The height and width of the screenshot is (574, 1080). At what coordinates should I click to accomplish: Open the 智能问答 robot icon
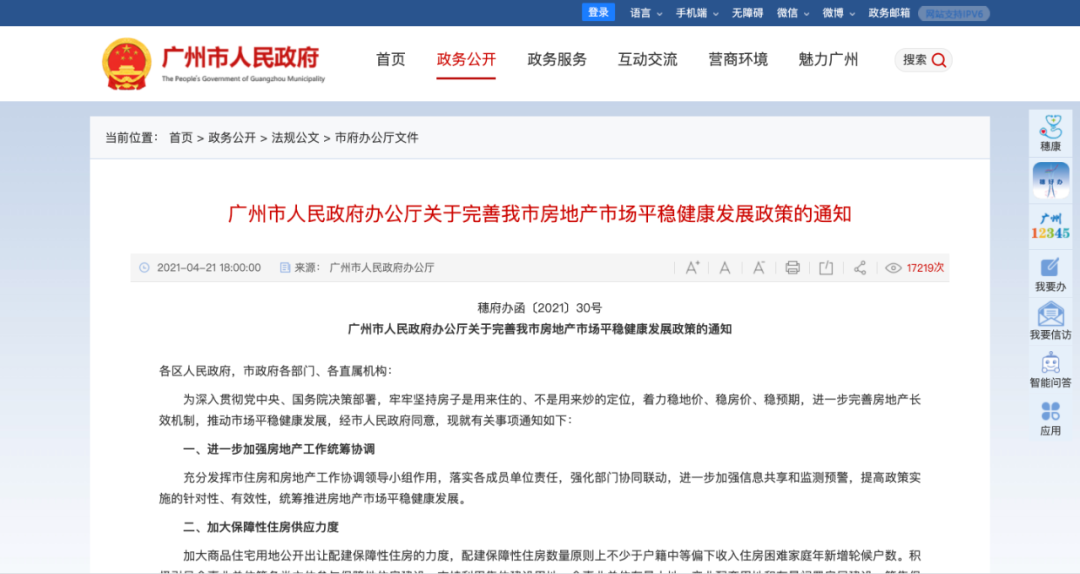(1050, 369)
